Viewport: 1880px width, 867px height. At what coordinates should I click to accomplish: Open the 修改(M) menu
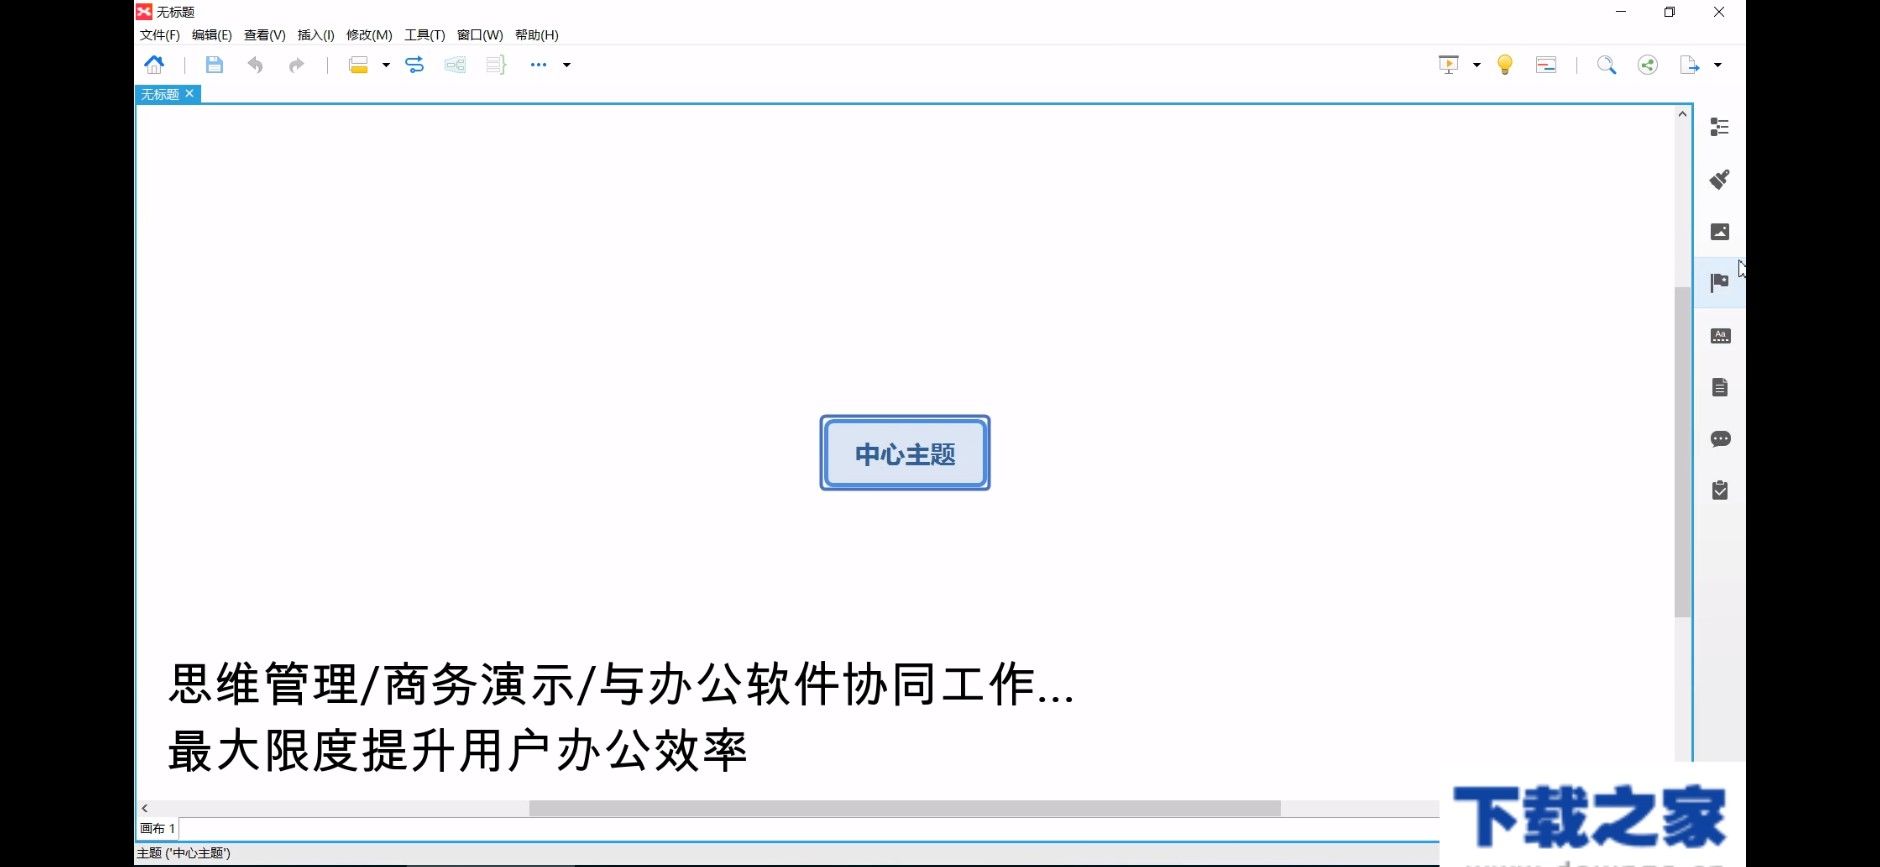(369, 35)
